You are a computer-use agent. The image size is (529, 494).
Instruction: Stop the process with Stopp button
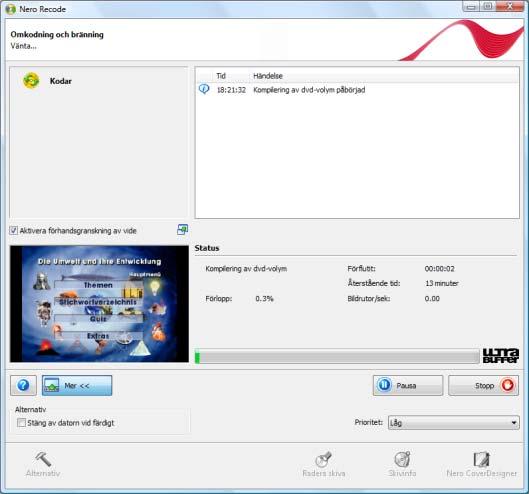(483, 385)
